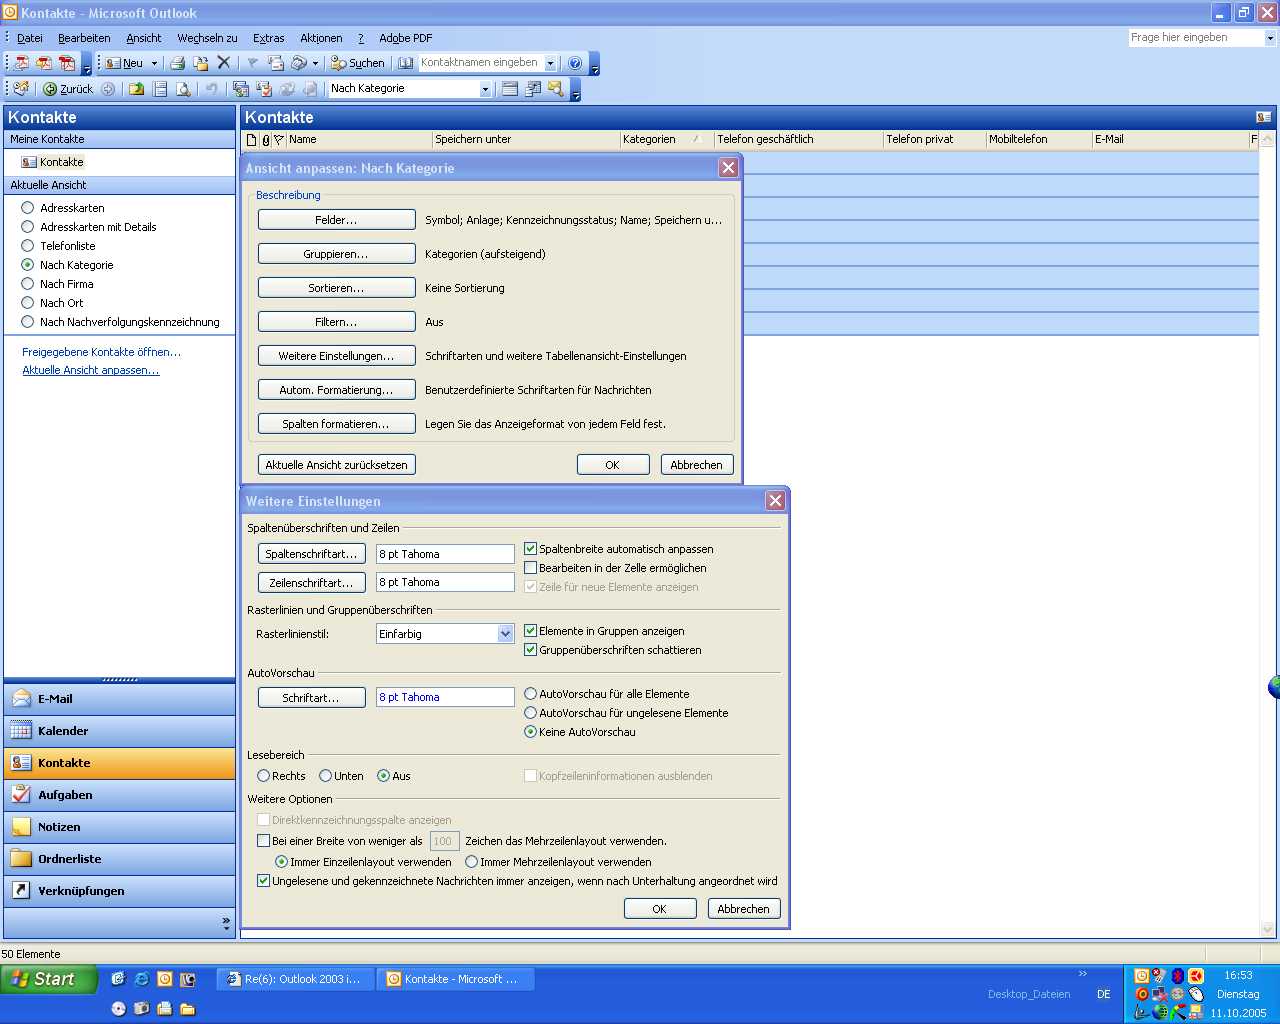Screen dimensions: 1280x1024
Task: Open the Adobe PDF menu
Action: coord(405,38)
